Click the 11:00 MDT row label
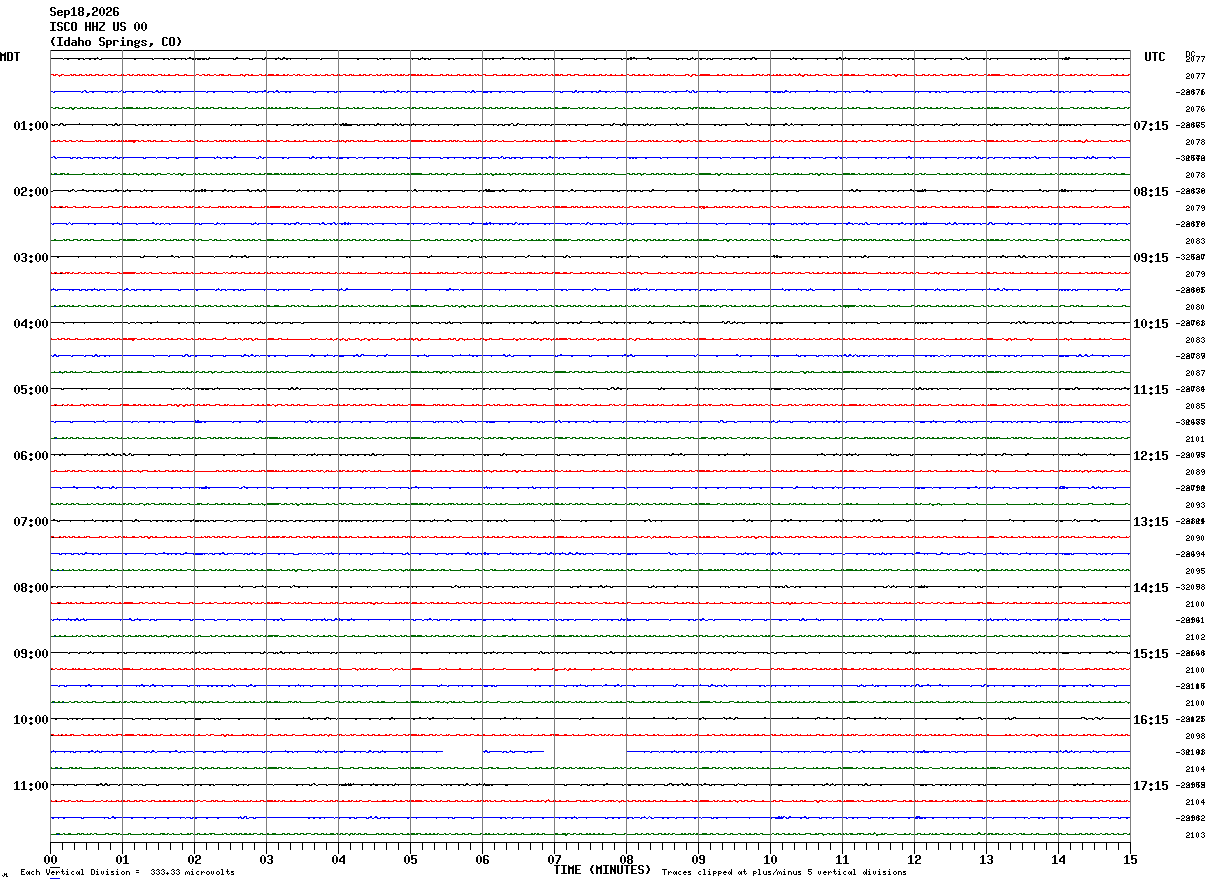 click(31, 786)
